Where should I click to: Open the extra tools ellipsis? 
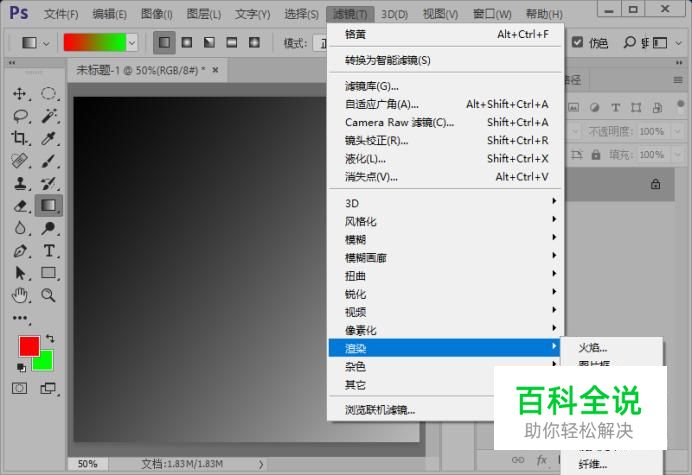20,318
